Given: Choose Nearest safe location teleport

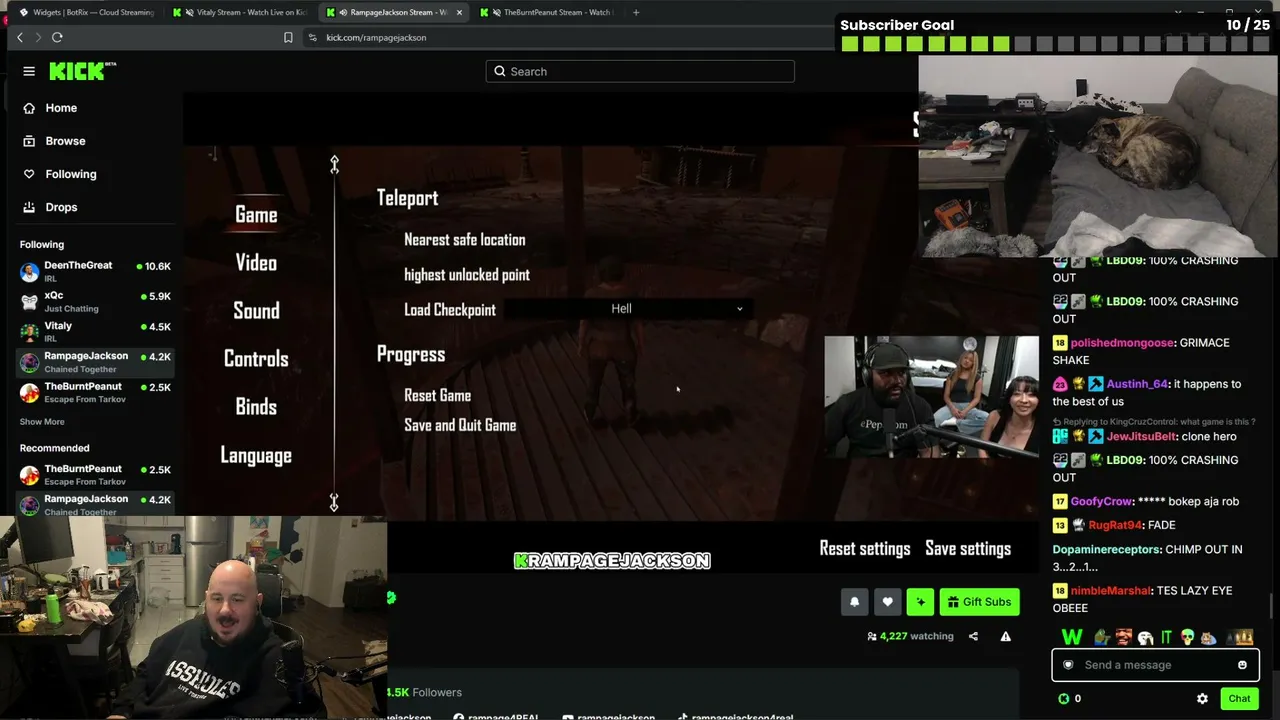Looking at the screenshot, I should coord(464,240).
